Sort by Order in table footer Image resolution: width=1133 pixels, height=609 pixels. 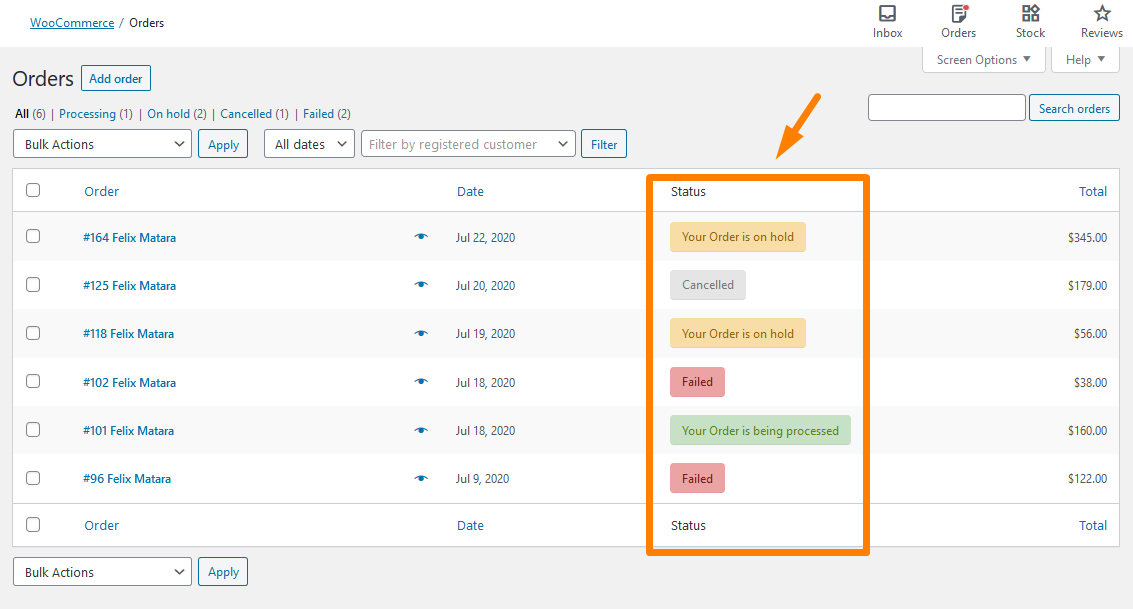[101, 526]
